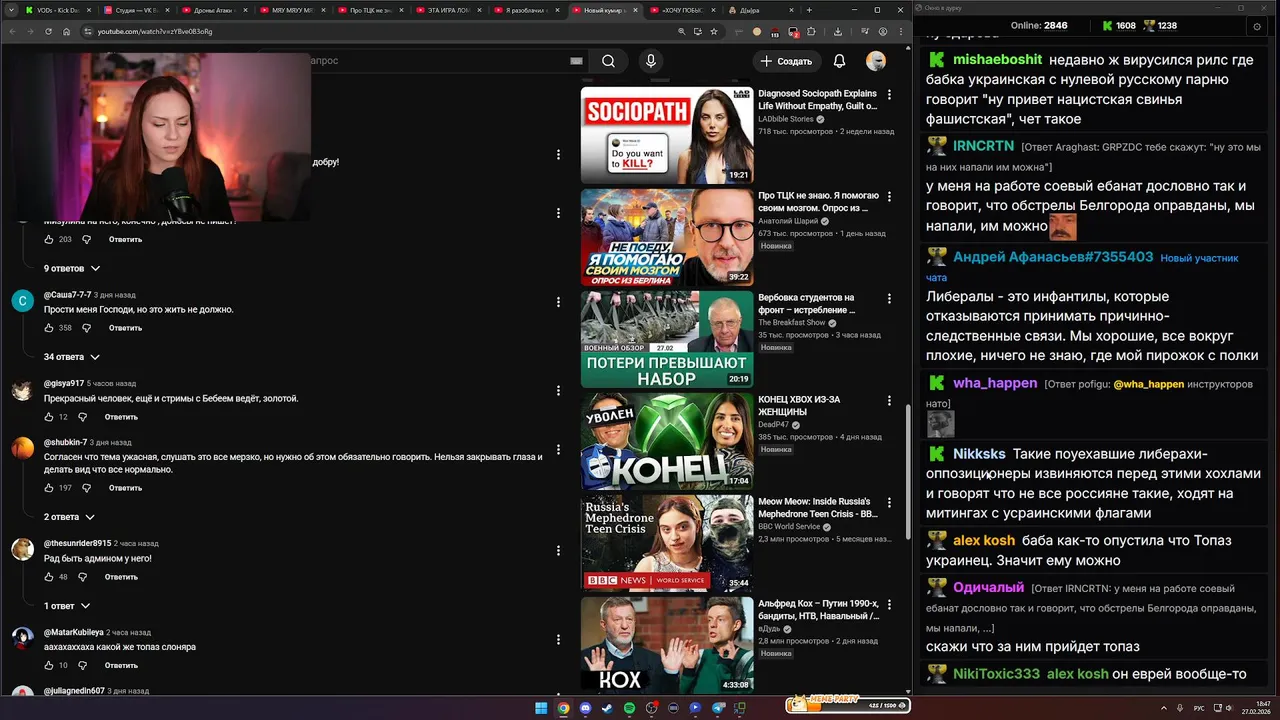This screenshot has width=1280, height=720.
Task: Open Steam from the Windows taskbar
Action: (607, 708)
